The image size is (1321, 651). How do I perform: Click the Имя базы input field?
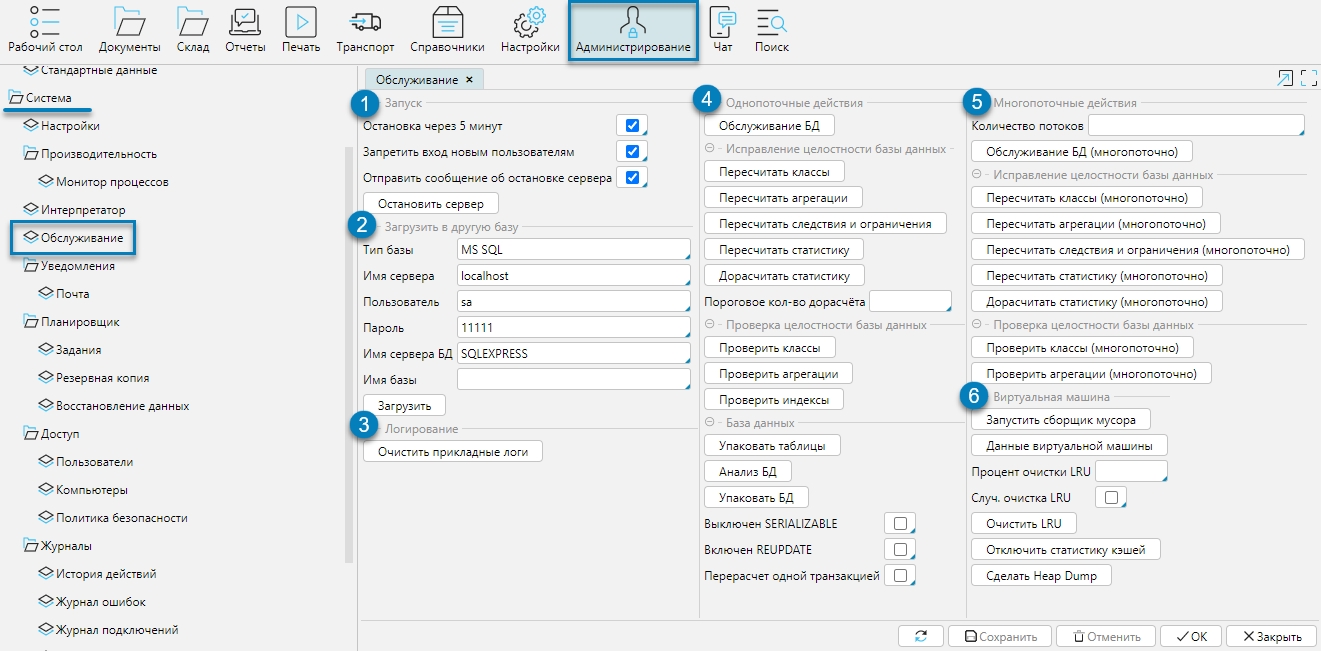coord(572,380)
